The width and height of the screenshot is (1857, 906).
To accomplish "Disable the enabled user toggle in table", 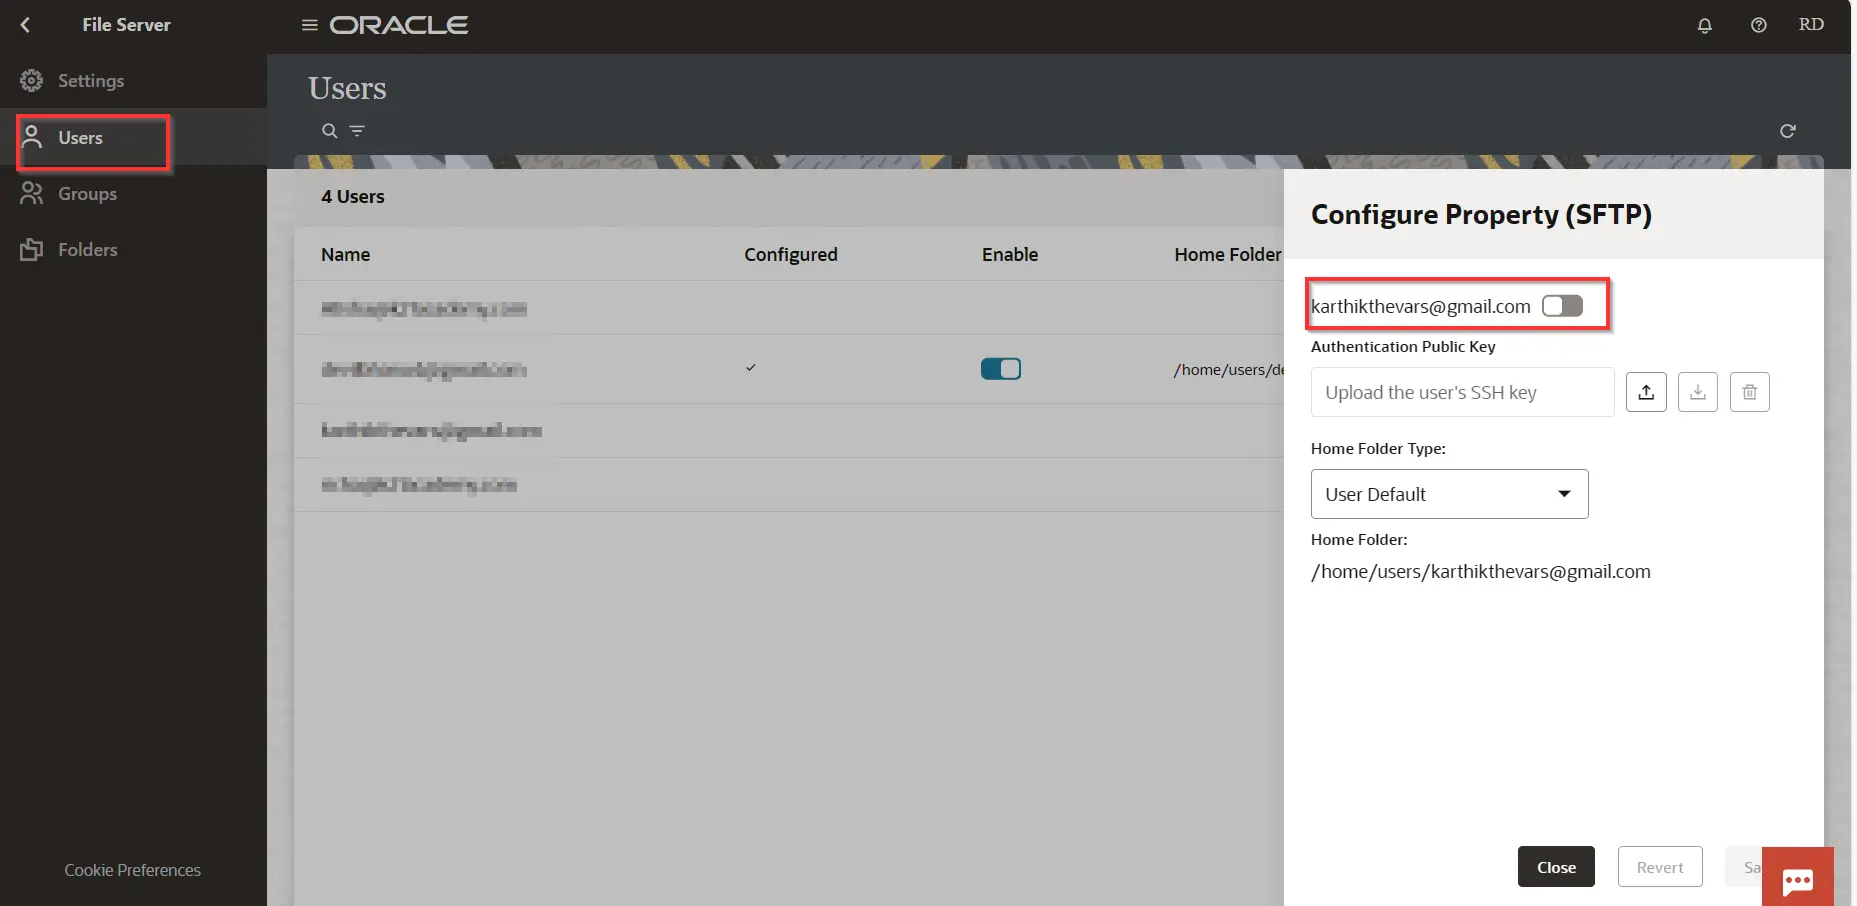I will click(x=1000, y=369).
